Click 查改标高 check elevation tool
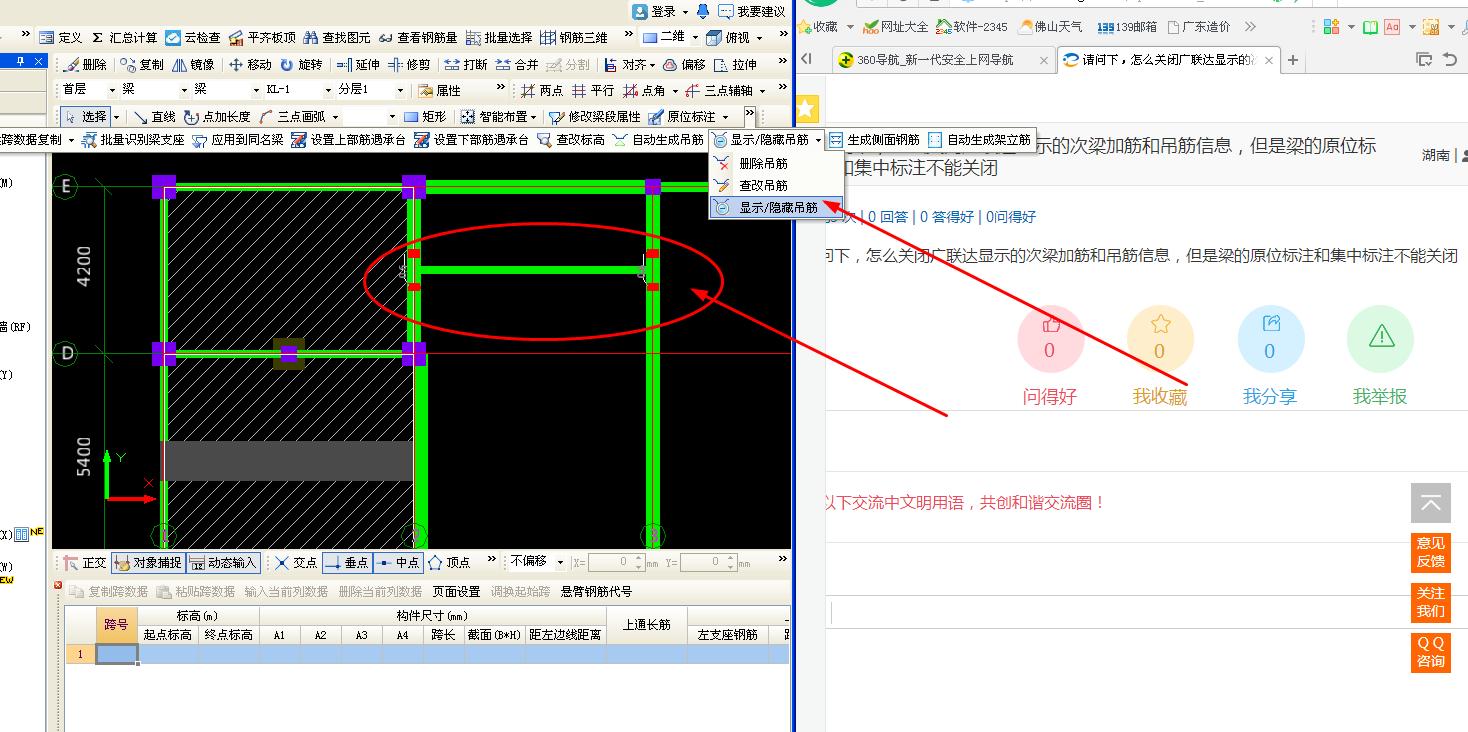This screenshot has width=1468, height=732. 571,140
